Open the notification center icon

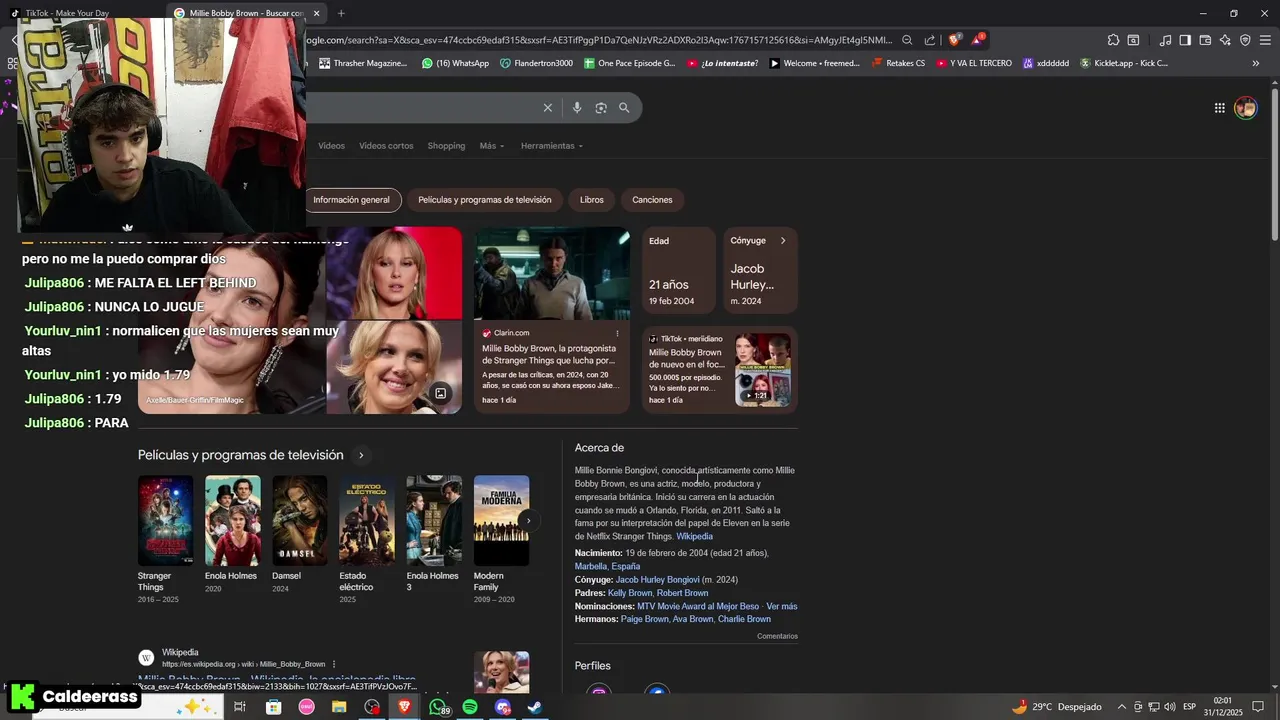[1258, 707]
